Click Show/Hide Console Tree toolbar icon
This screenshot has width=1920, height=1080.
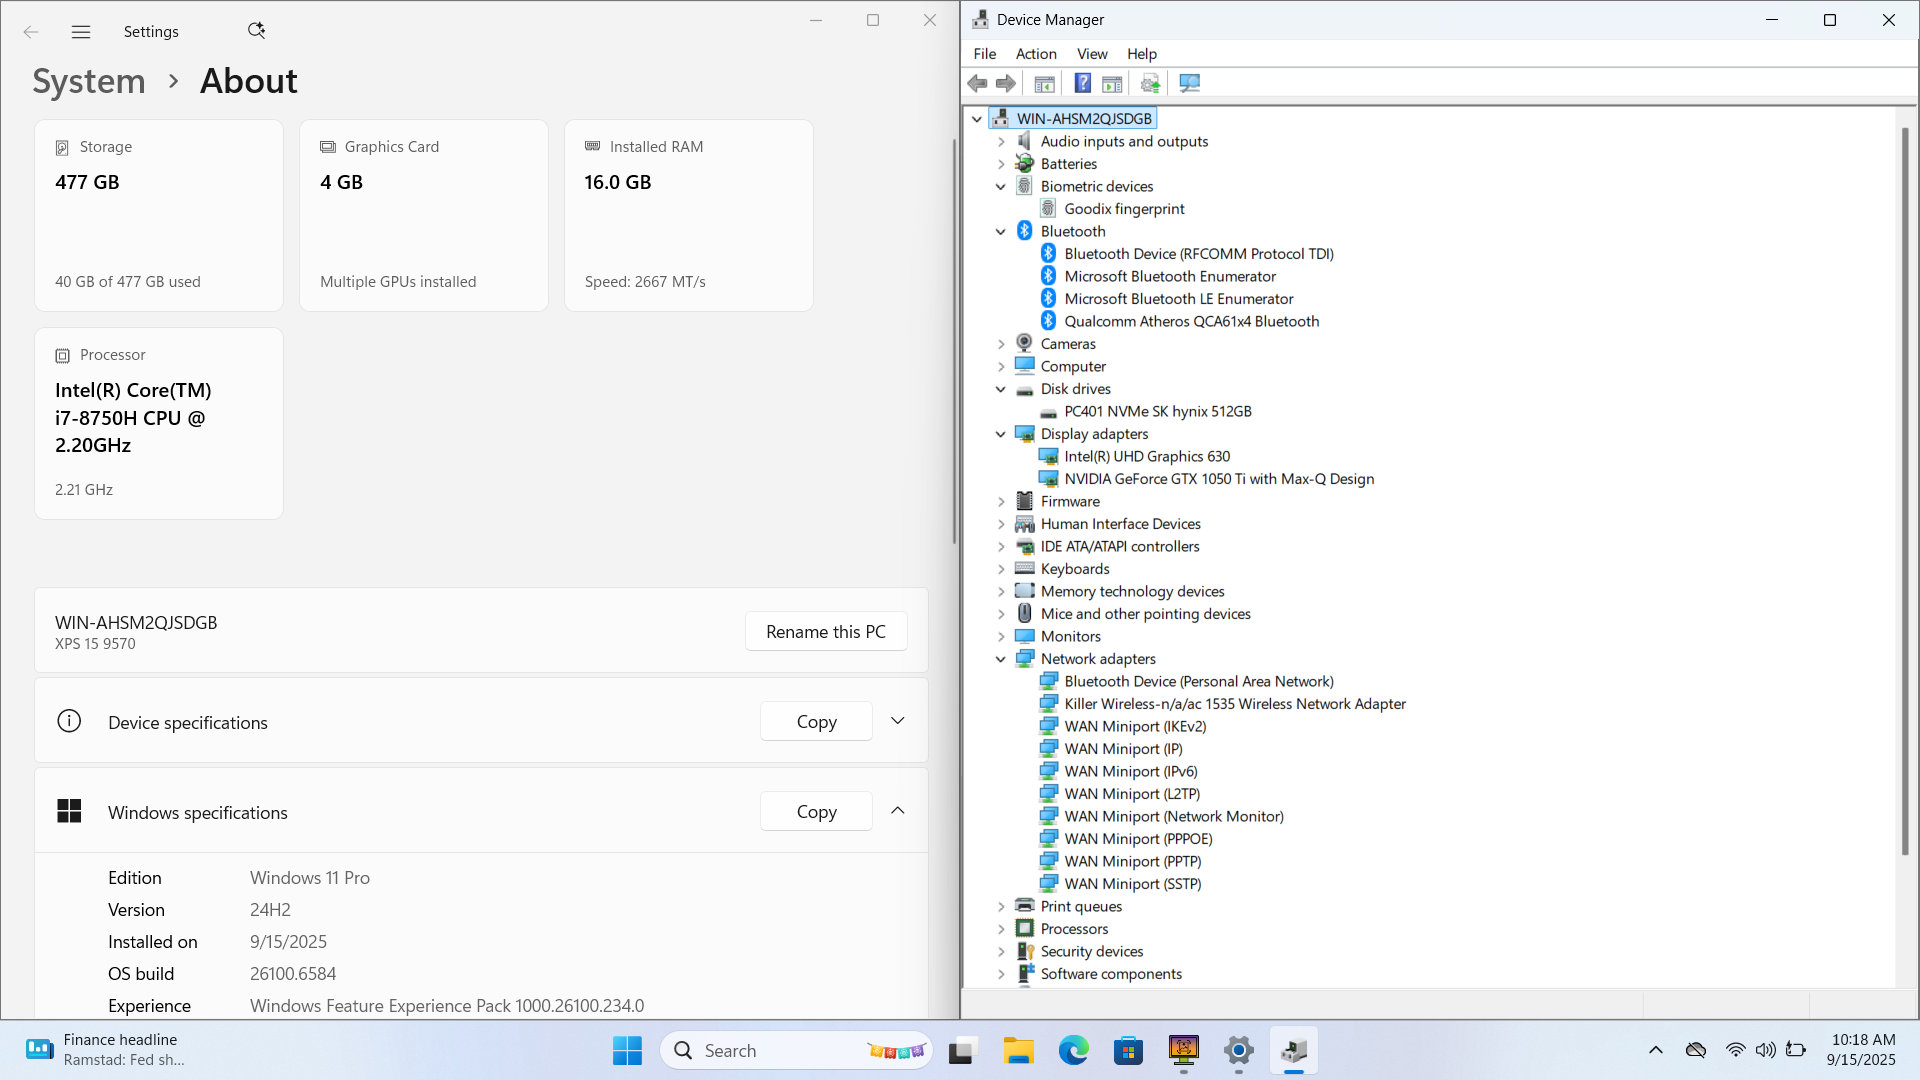point(1044,84)
